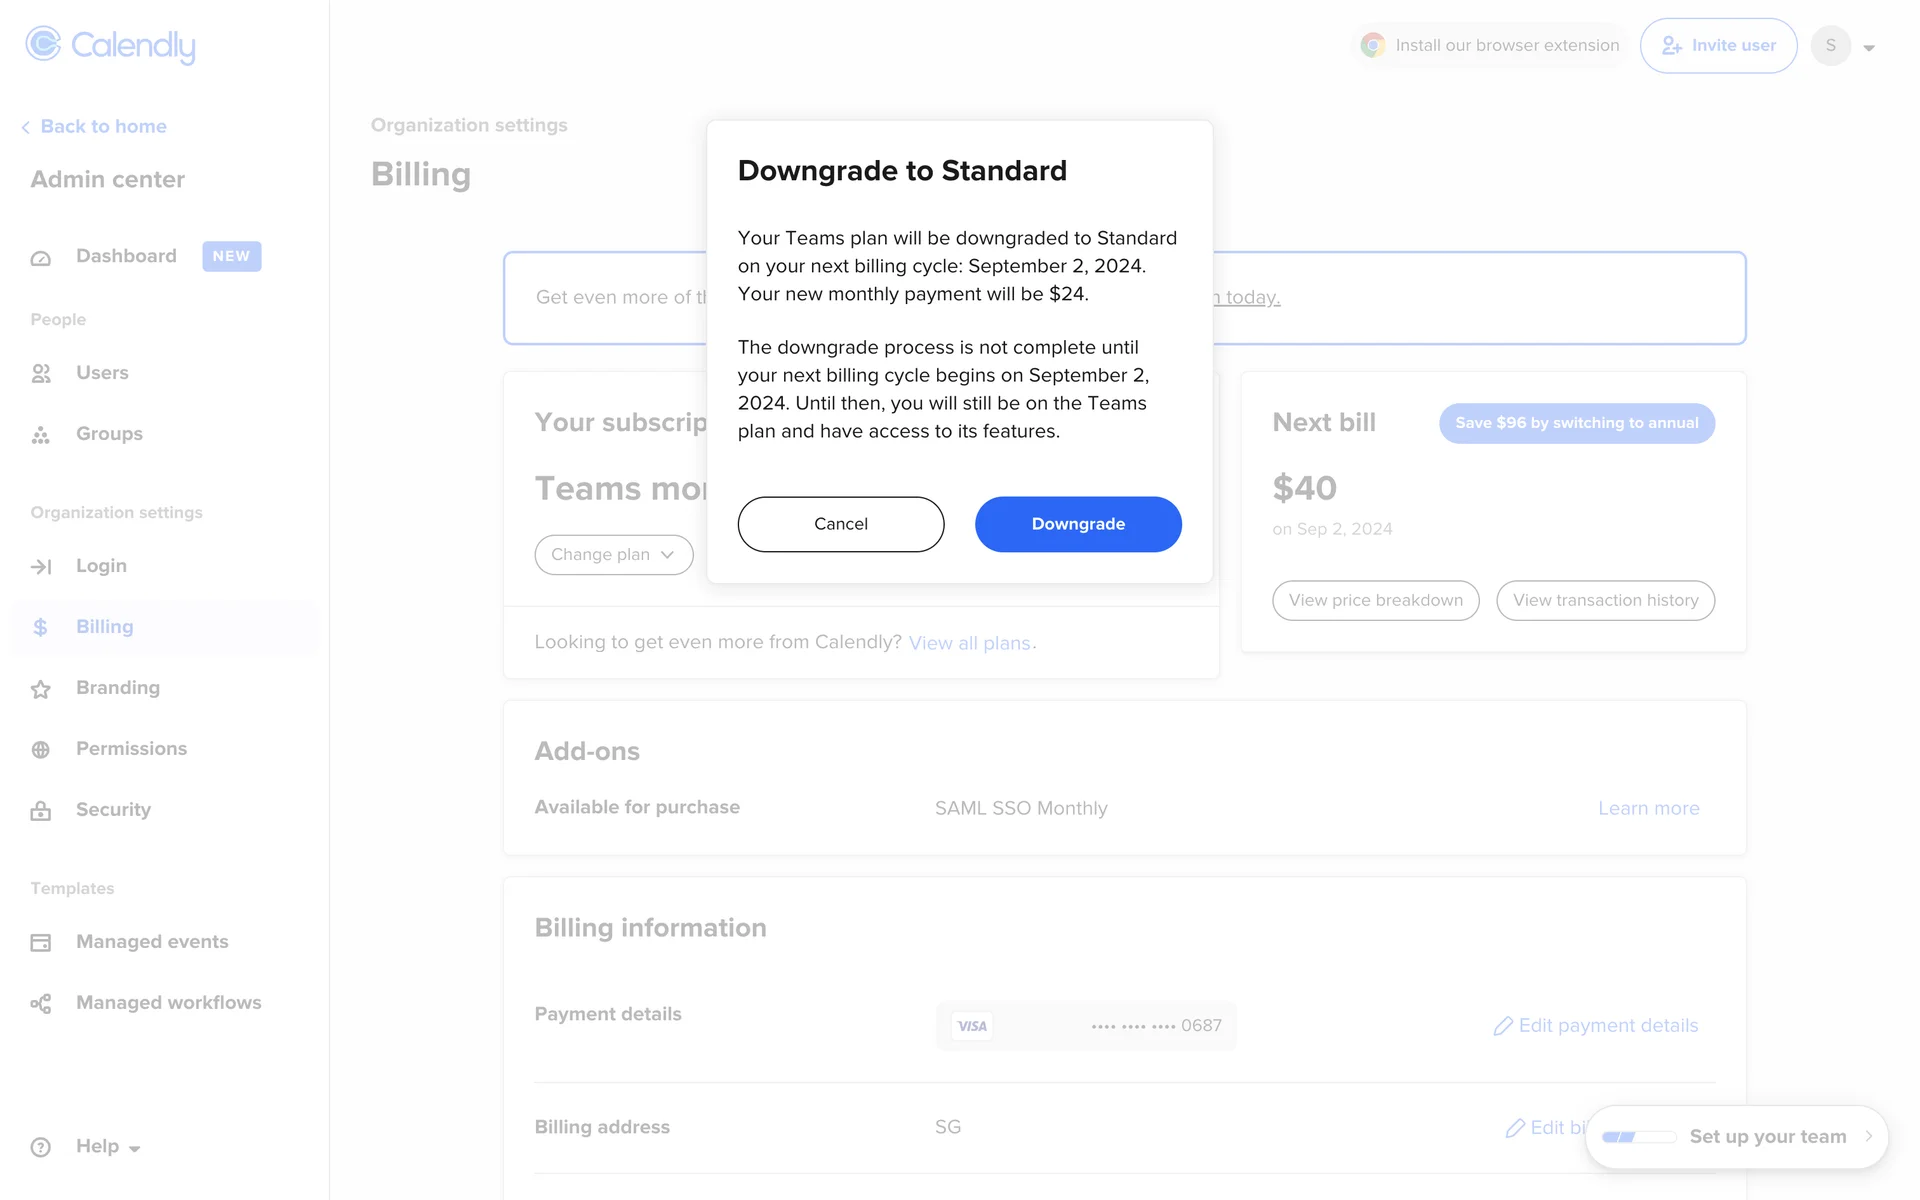This screenshot has width=1920, height=1200.
Task: Confirm with the blue Downgrade button
Action: (x=1078, y=524)
